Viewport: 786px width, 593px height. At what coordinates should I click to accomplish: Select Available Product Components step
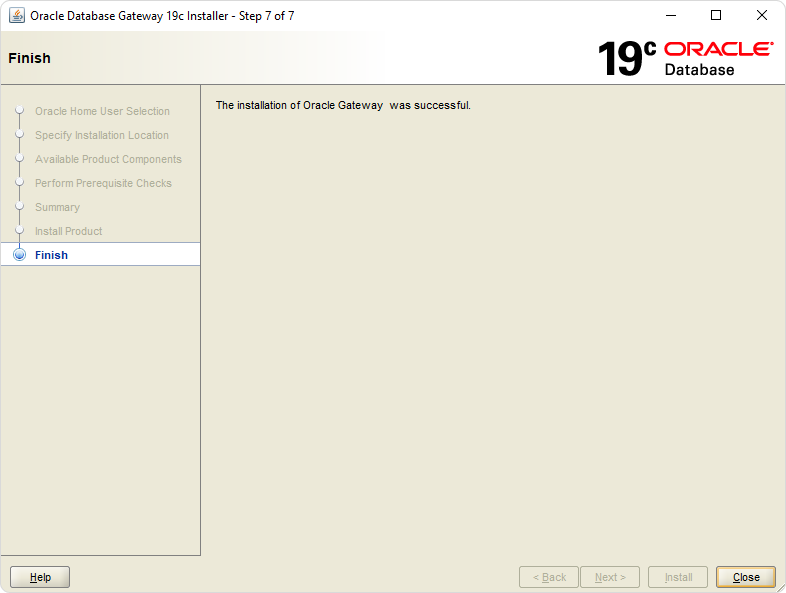tap(108, 159)
